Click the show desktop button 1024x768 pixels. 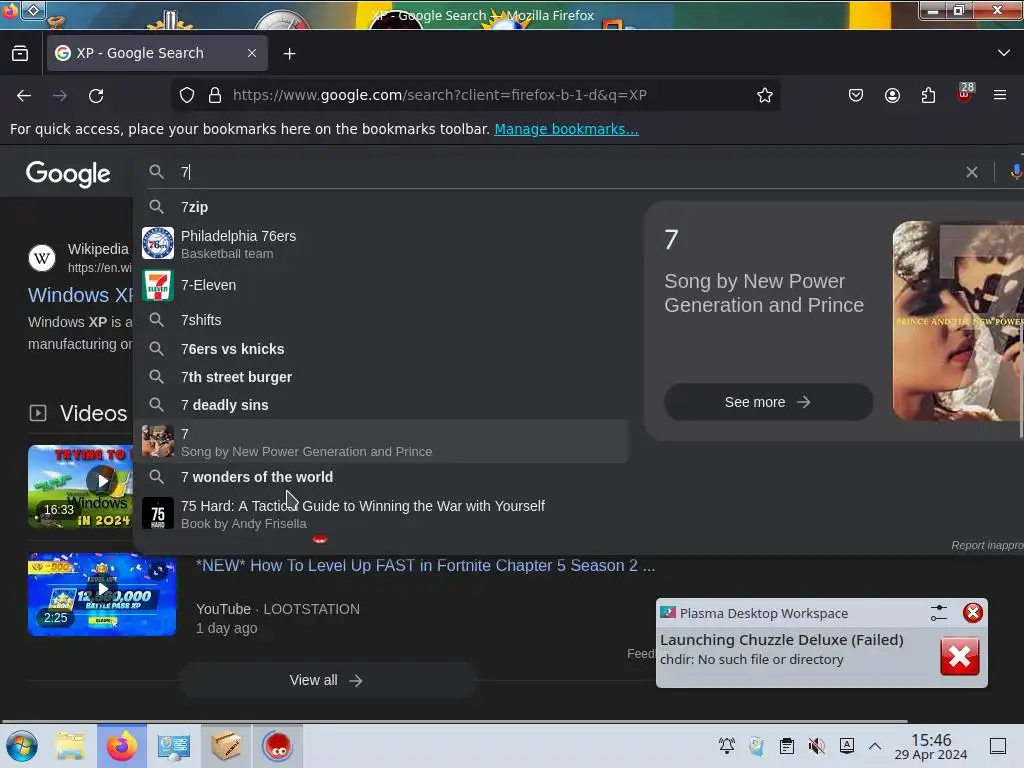pyautogui.click(x=998, y=746)
